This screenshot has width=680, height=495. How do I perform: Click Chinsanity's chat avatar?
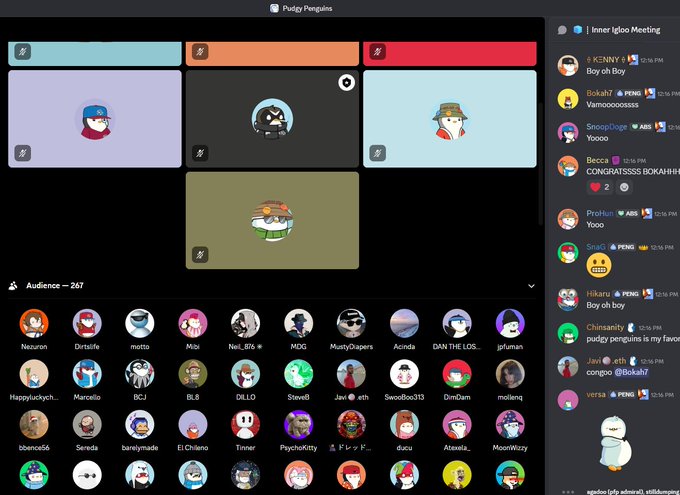pos(568,333)
